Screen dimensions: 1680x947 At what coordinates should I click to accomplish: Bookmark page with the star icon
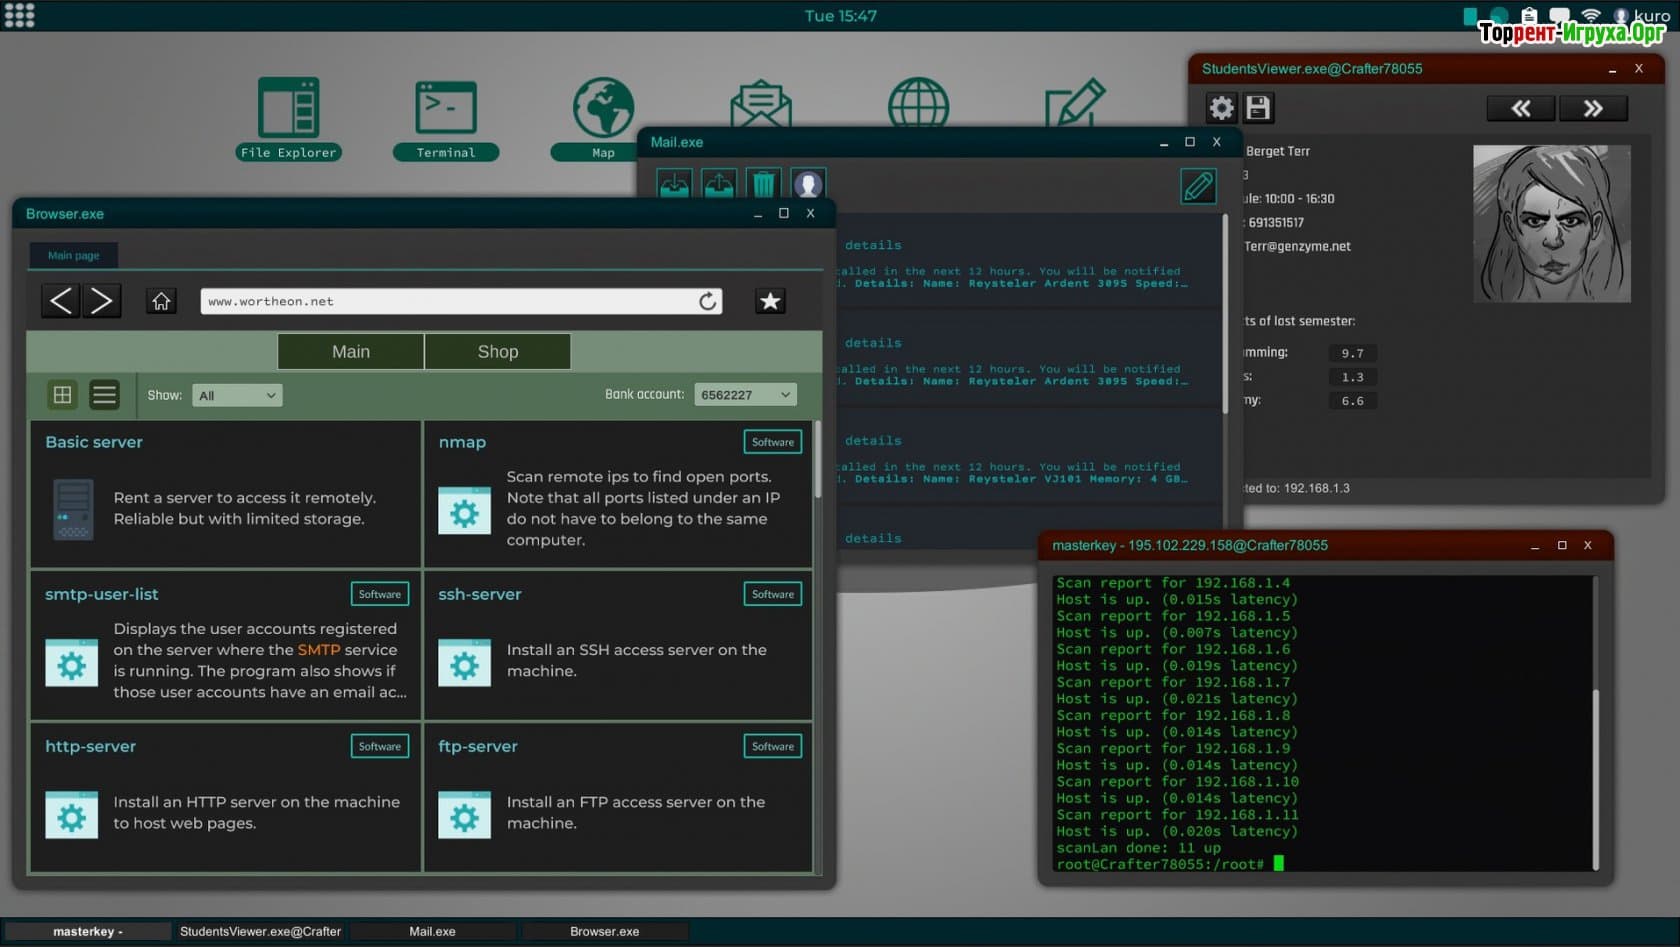[x=770, y=301]
